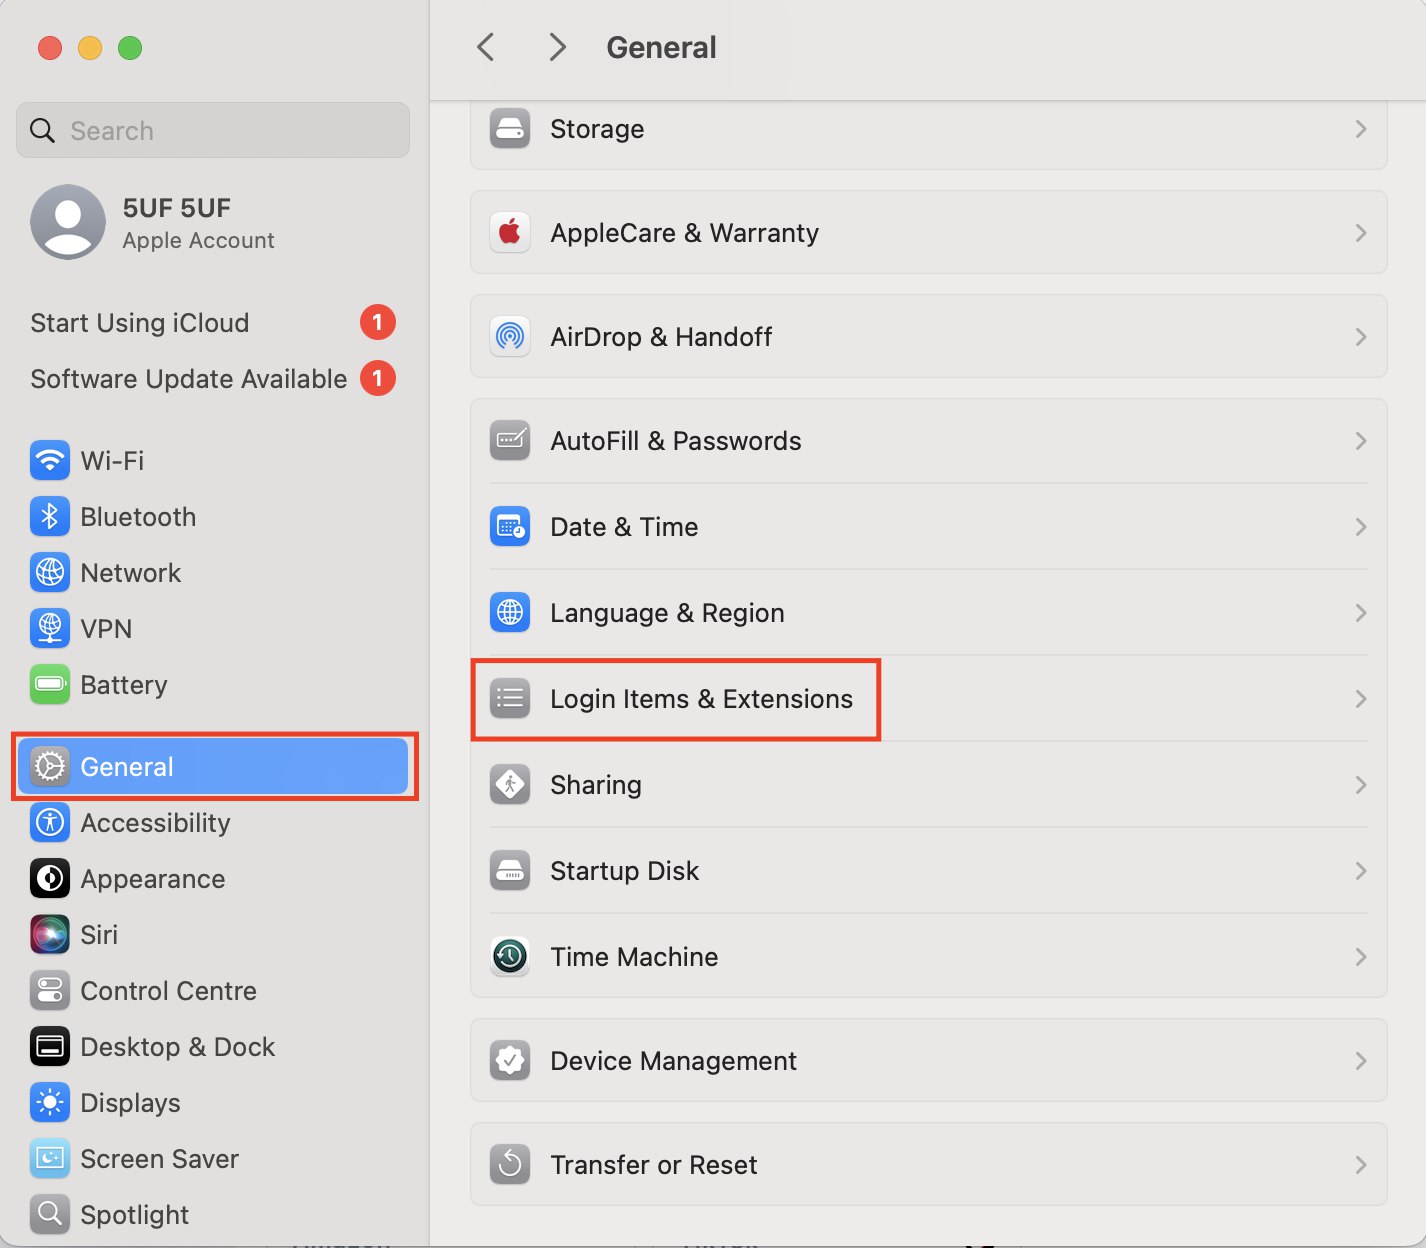
Task: Click the Device Management badge icon
Action: [x=510, y=1061]
